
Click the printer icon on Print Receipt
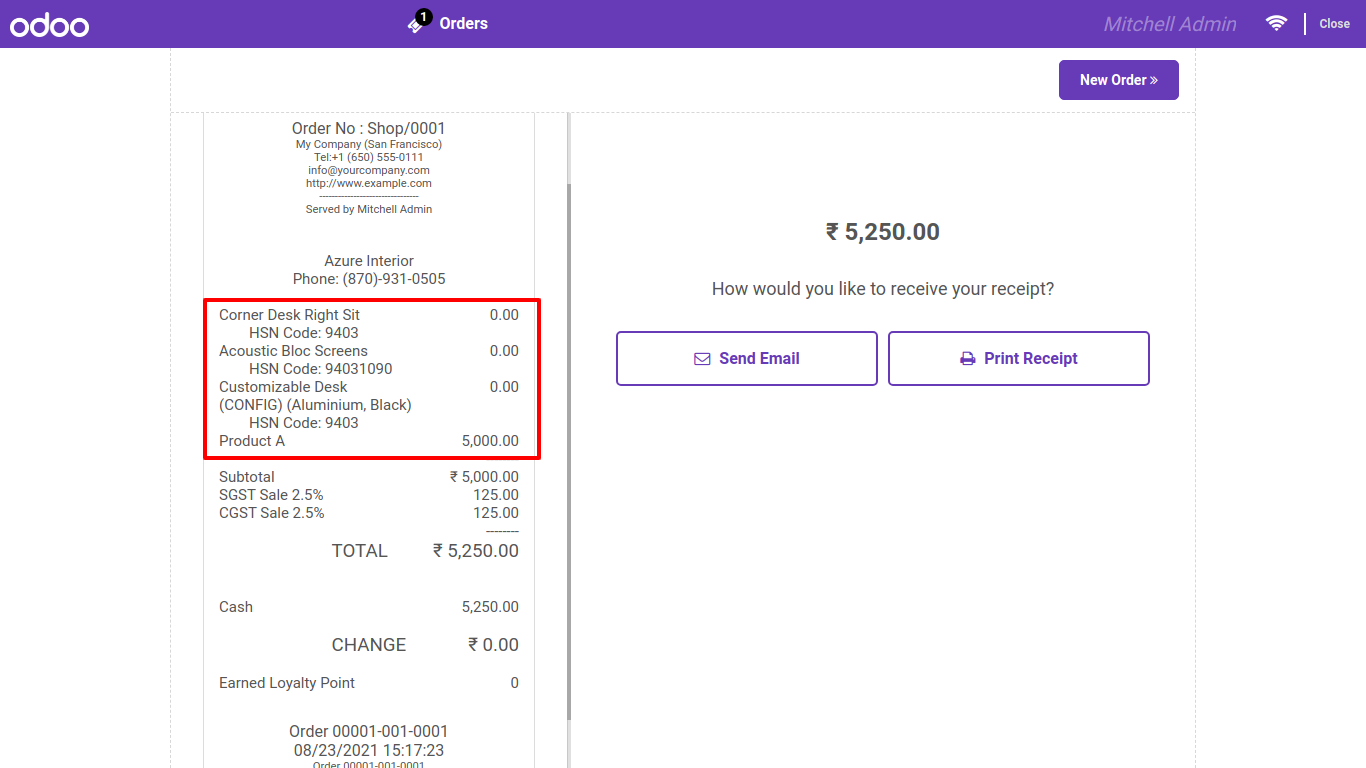[x=968, y=359]
